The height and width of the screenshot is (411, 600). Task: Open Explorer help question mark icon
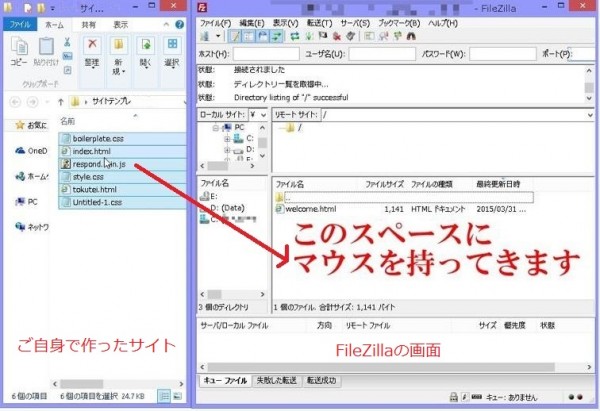click(x=179, y=24)
